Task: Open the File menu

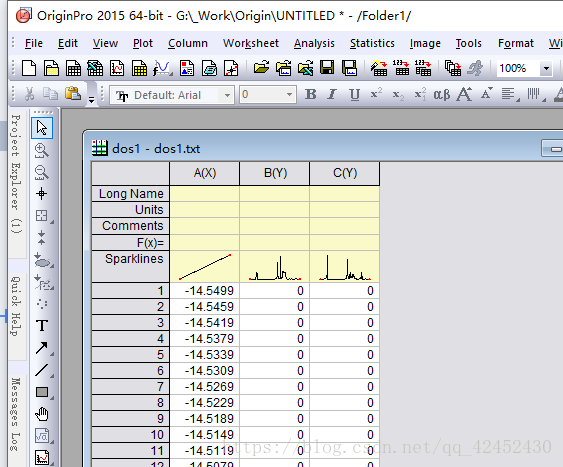Action: tap(34, 43)
